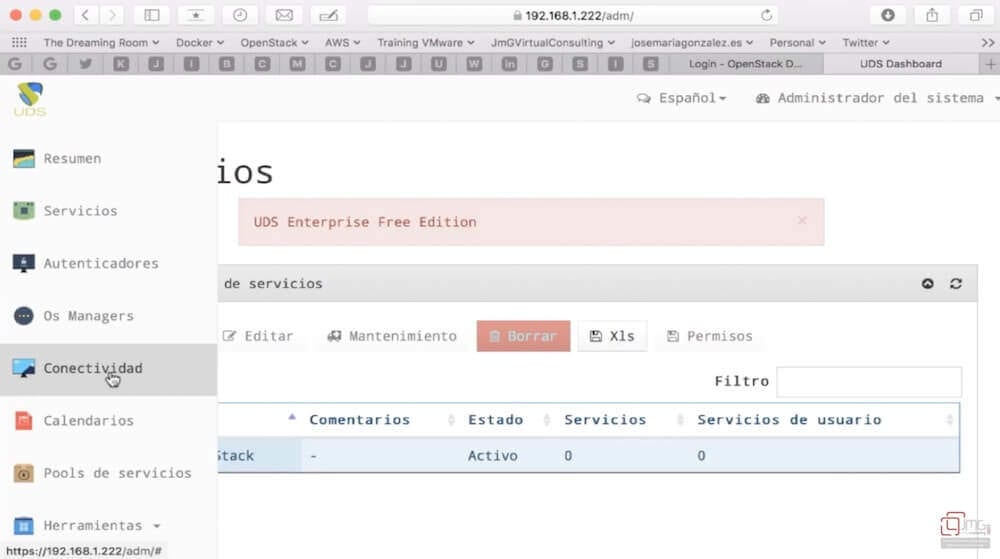Open the pinned W tab
This screenshot has width=1000, height=559.
[474, 64]
